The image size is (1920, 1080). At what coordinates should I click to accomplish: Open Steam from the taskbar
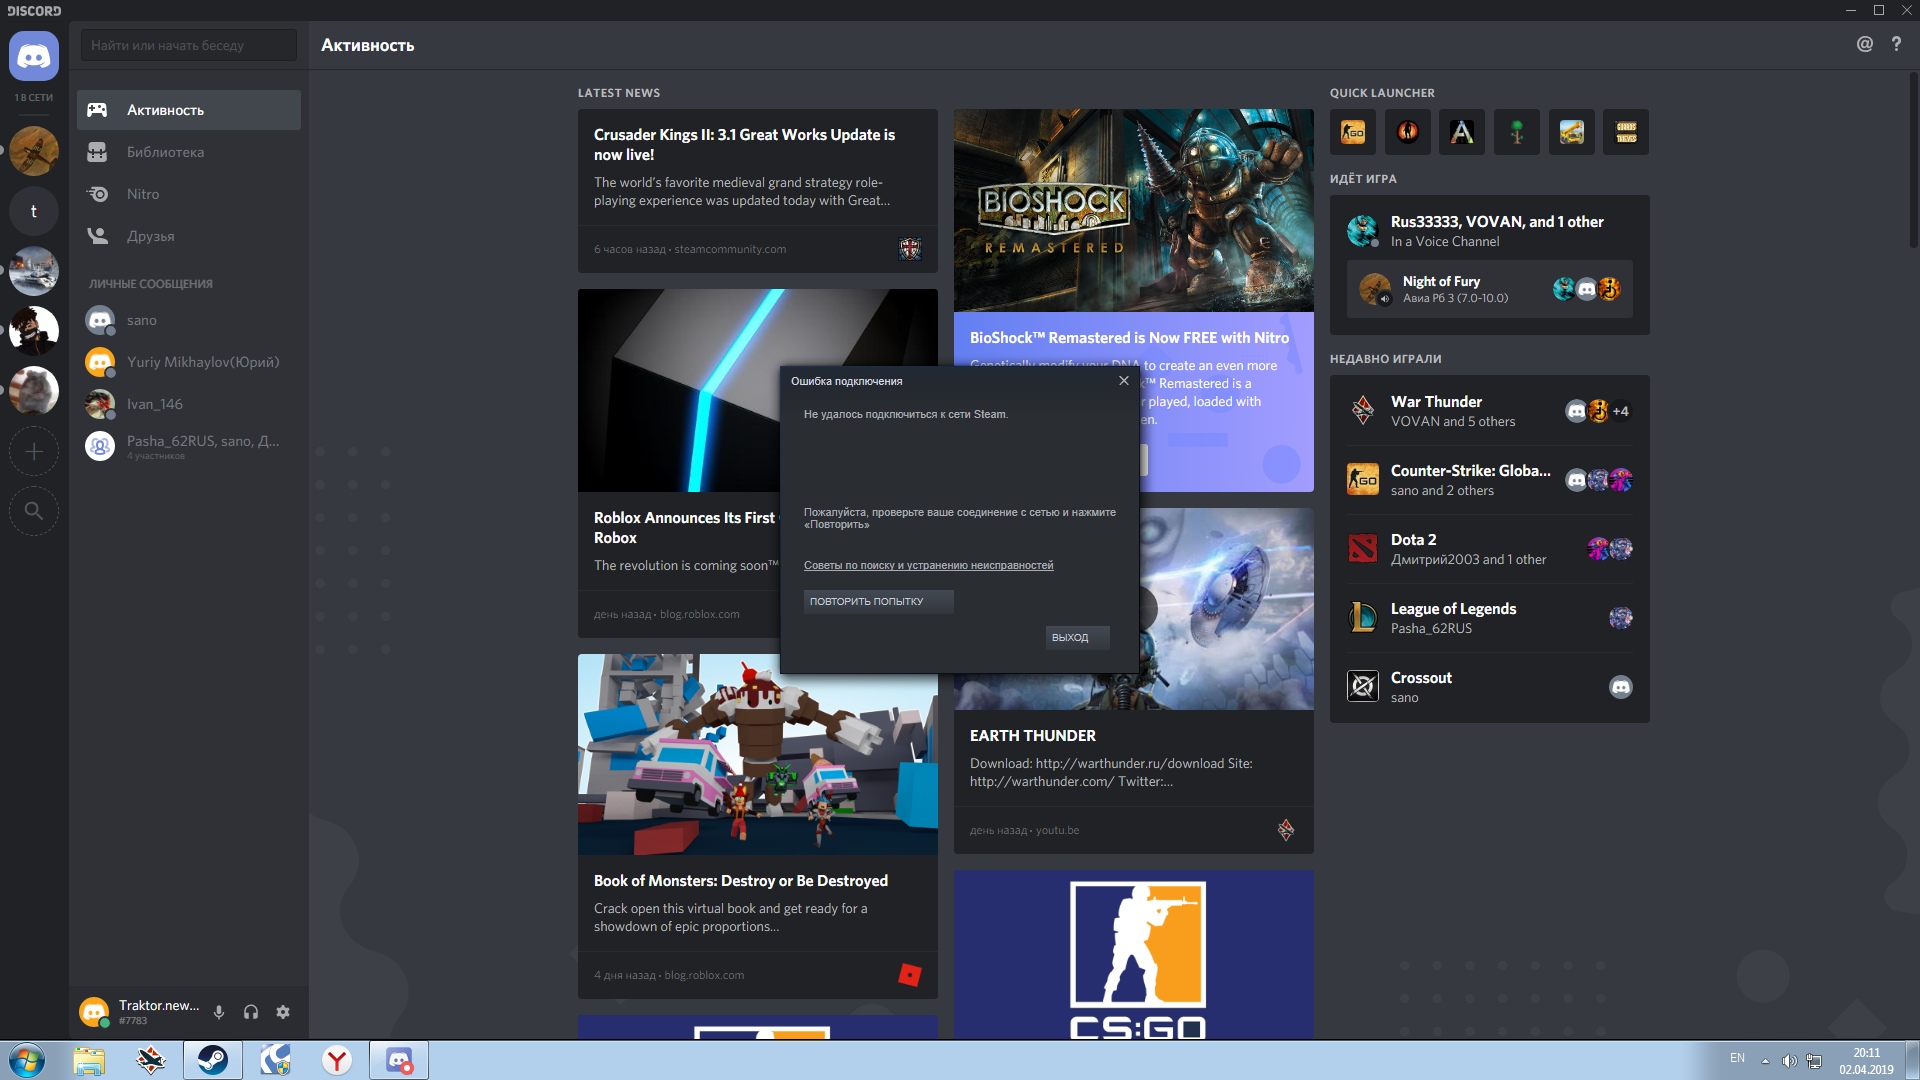[x=212, y=1060]
